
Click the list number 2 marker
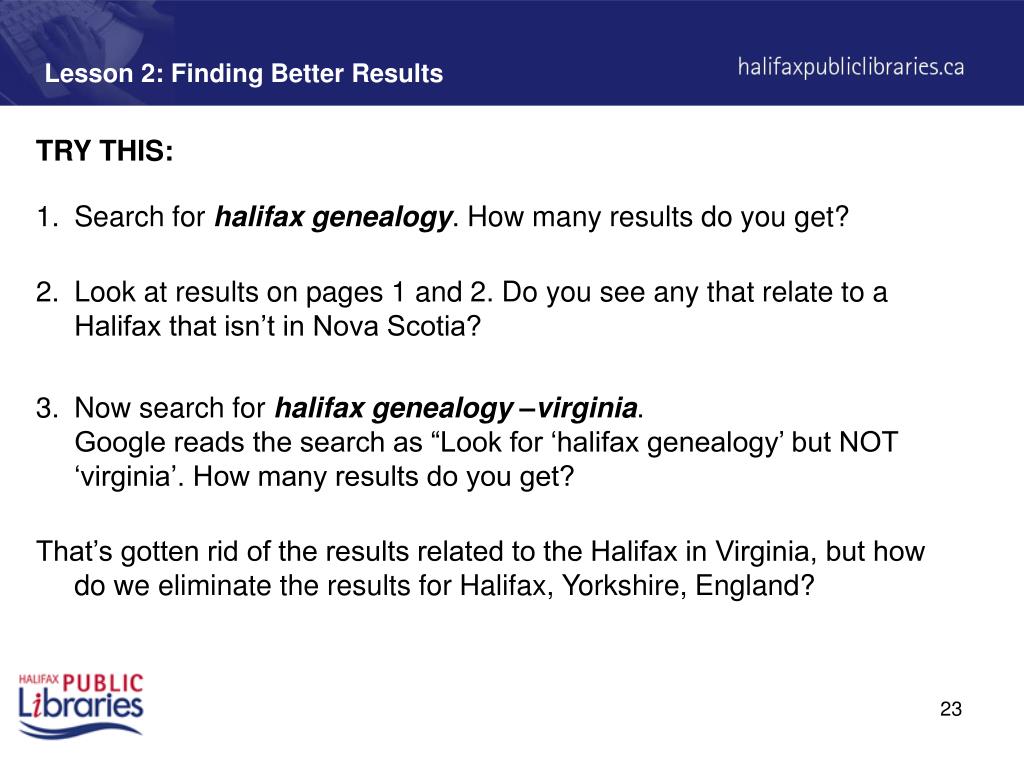(46, 293)
